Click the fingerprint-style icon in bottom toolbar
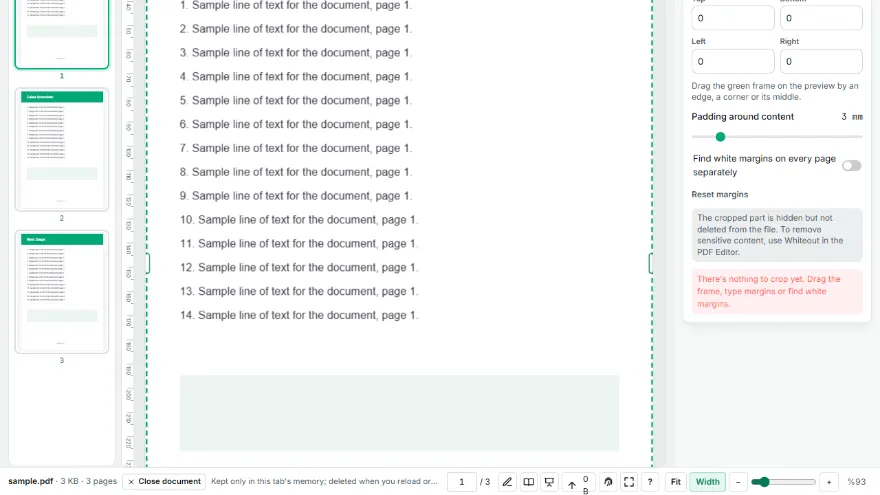 coord(608,482)
